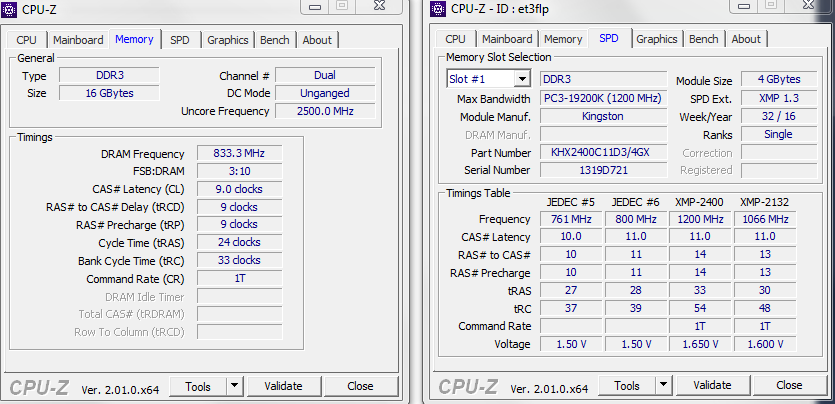Go to Graphics tab in the et3flp window
The width and height of the screenshot is (835, 404).
tap(657, 39)
